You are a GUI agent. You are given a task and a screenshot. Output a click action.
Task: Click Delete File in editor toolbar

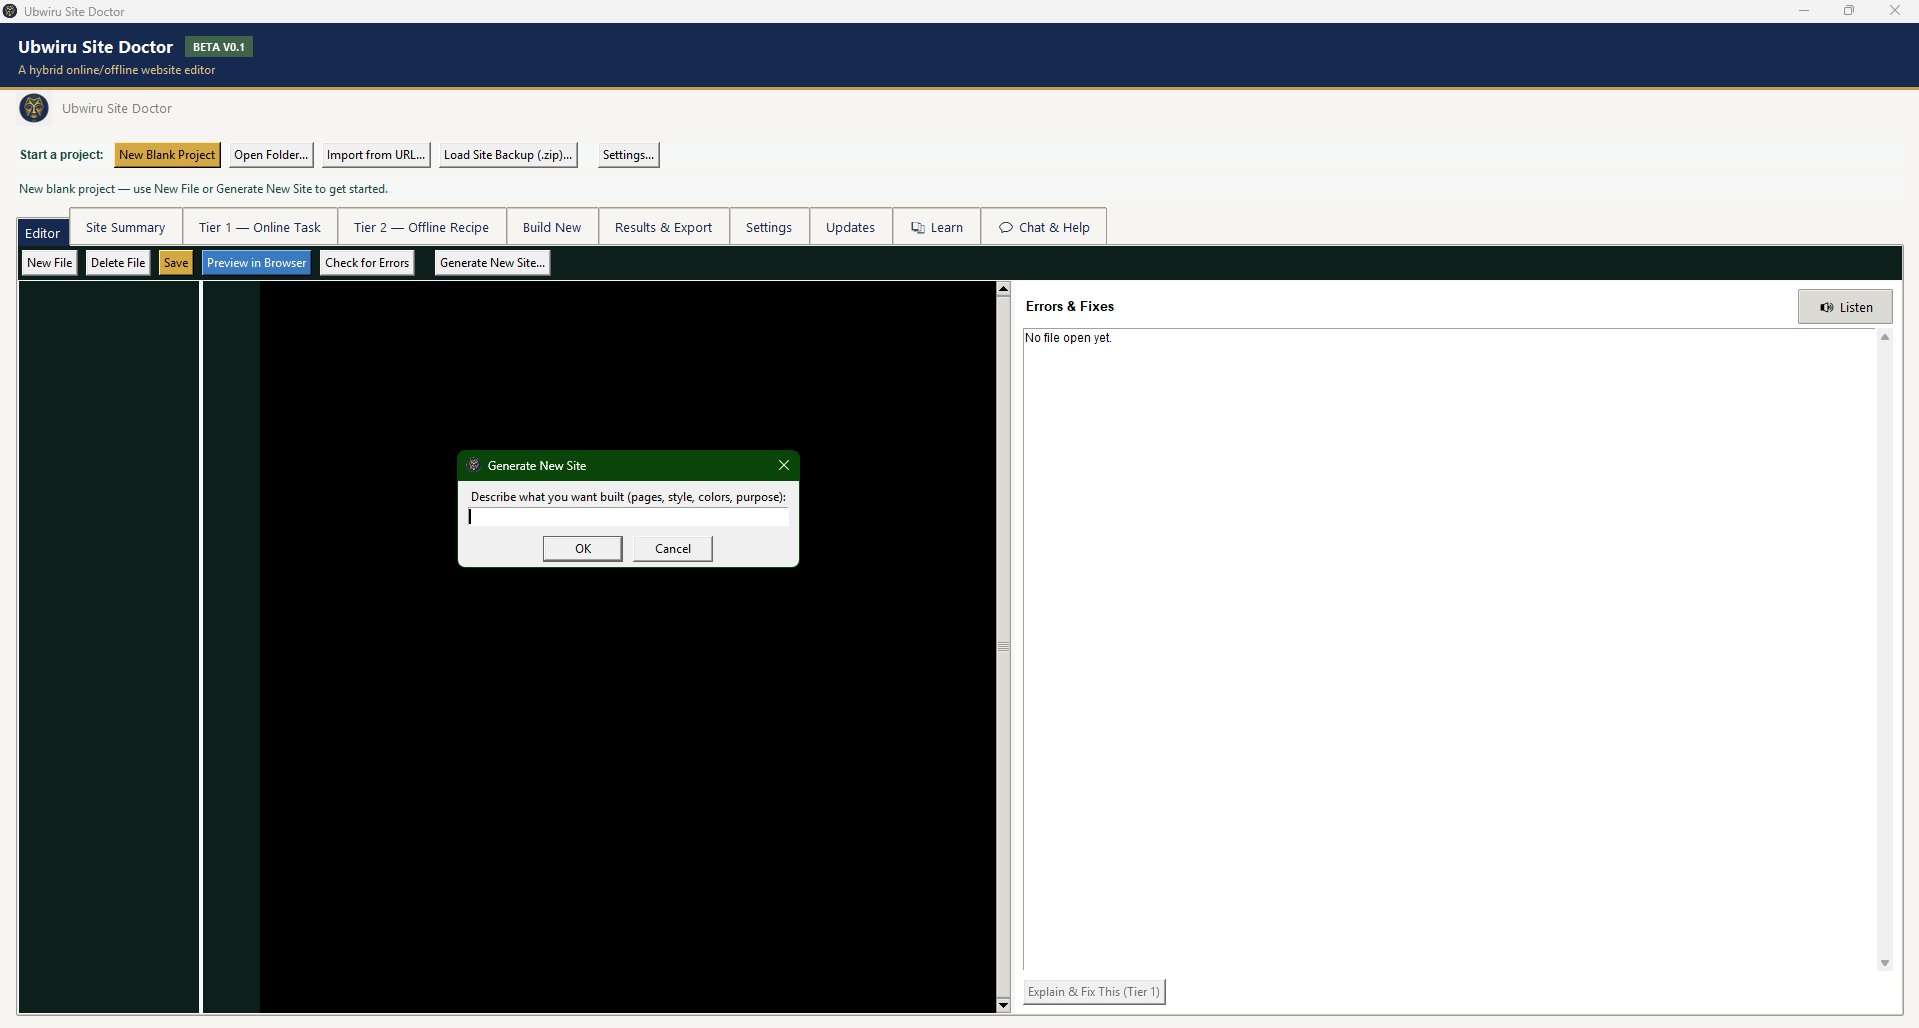[118, 263]
